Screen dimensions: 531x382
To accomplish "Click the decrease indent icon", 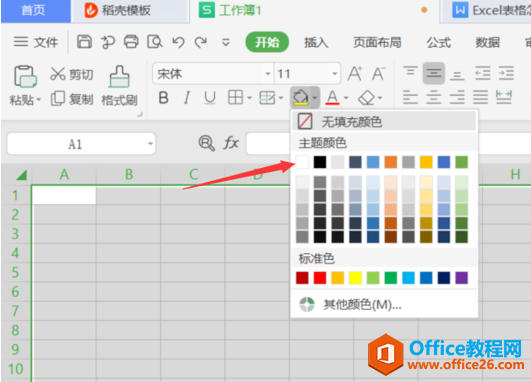I will [483, 73].
